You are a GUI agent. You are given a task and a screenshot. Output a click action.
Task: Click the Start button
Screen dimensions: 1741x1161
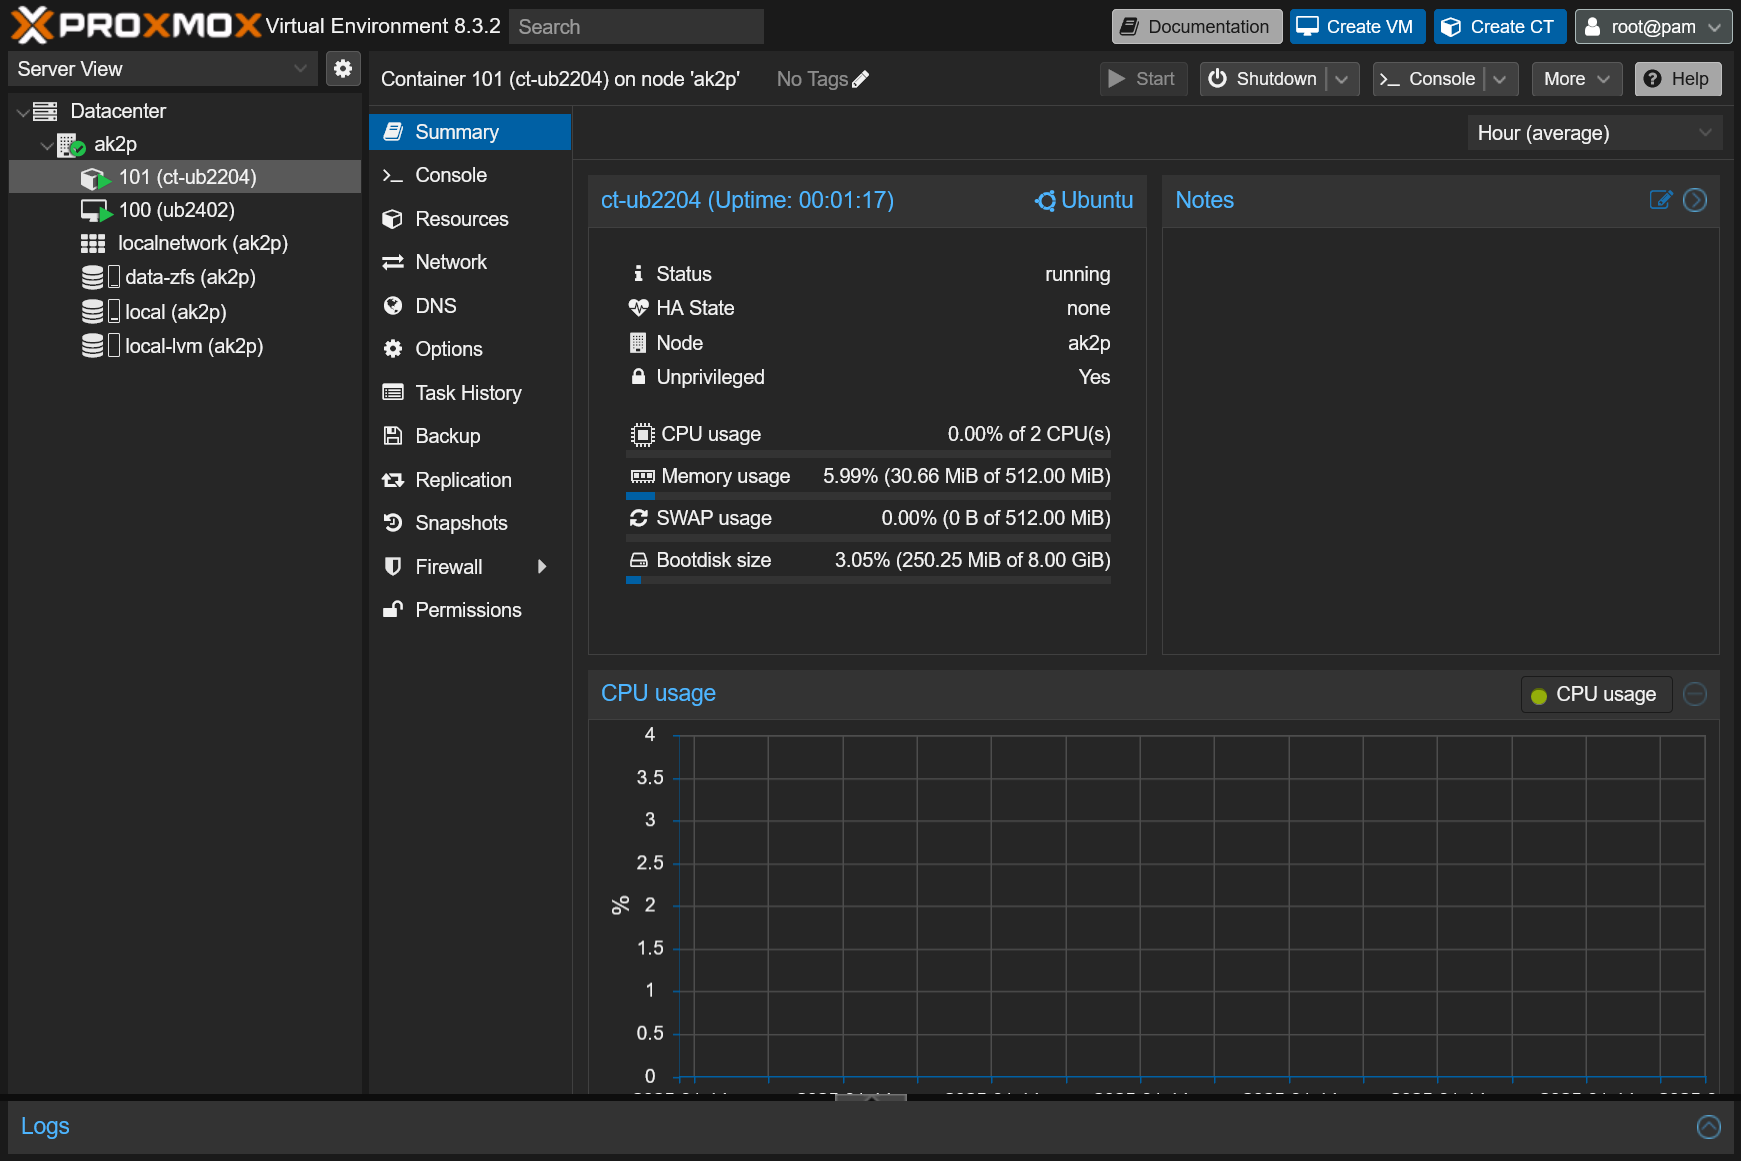(1143, 79)
